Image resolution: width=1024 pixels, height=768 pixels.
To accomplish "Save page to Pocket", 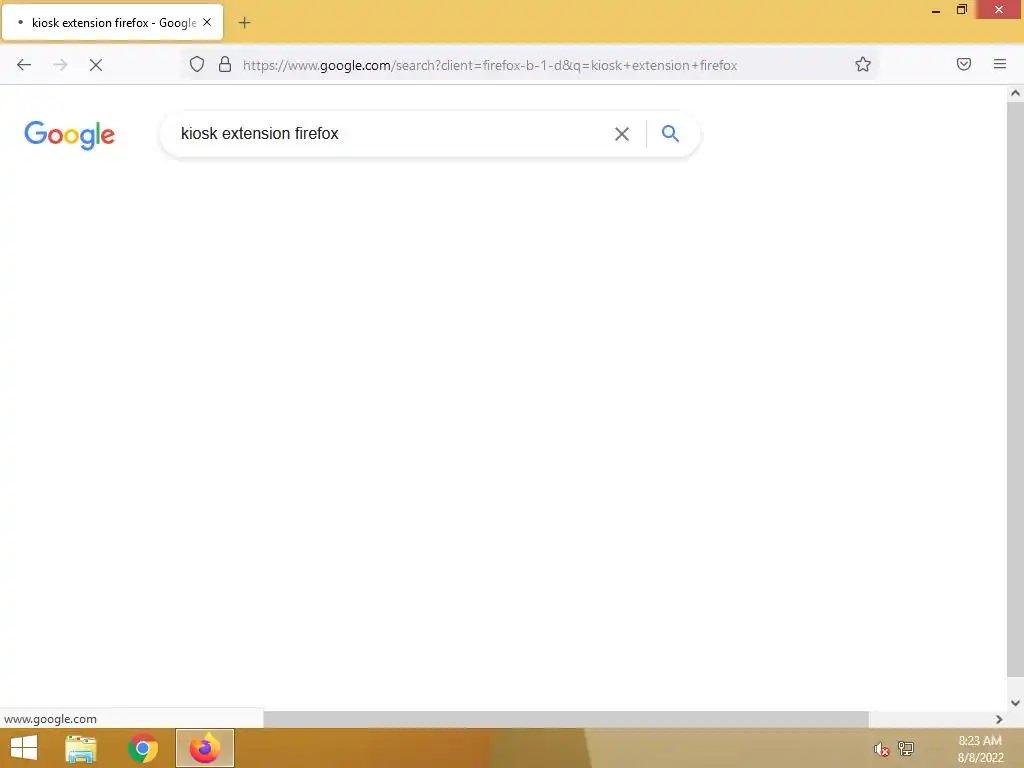I will click(964, 64).
